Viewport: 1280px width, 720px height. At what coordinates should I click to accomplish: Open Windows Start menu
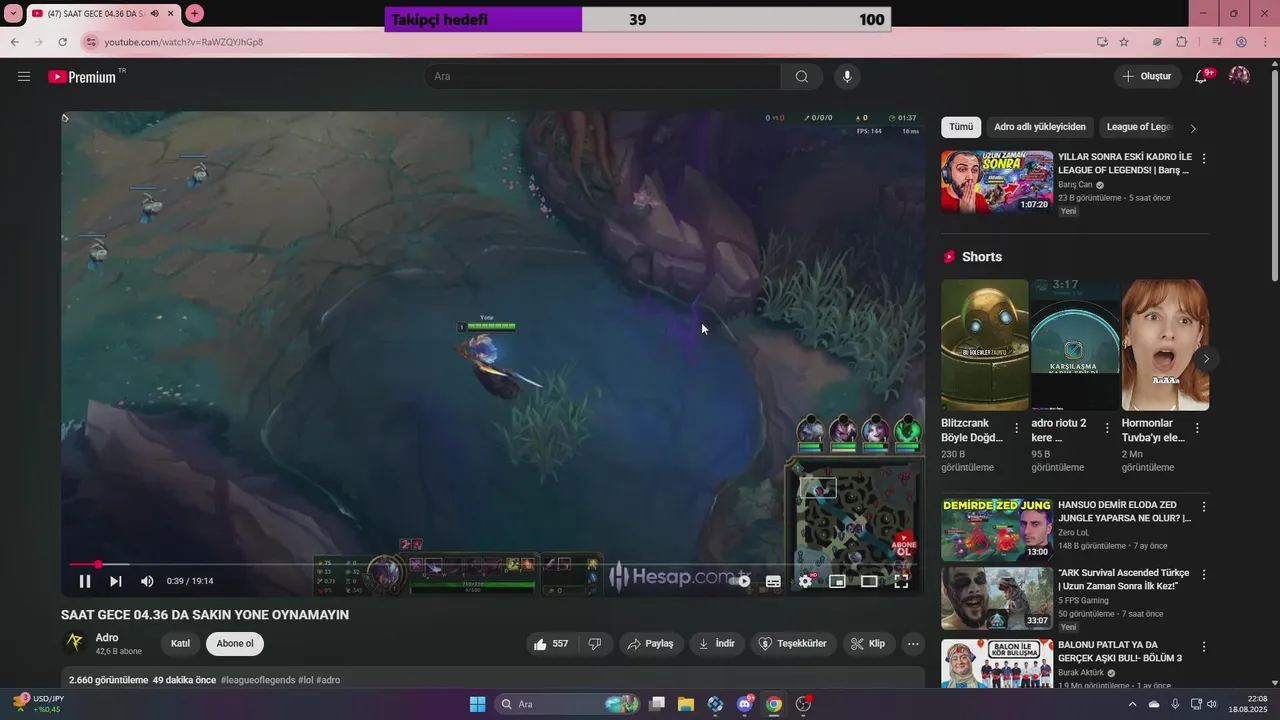tap(477, 704)
